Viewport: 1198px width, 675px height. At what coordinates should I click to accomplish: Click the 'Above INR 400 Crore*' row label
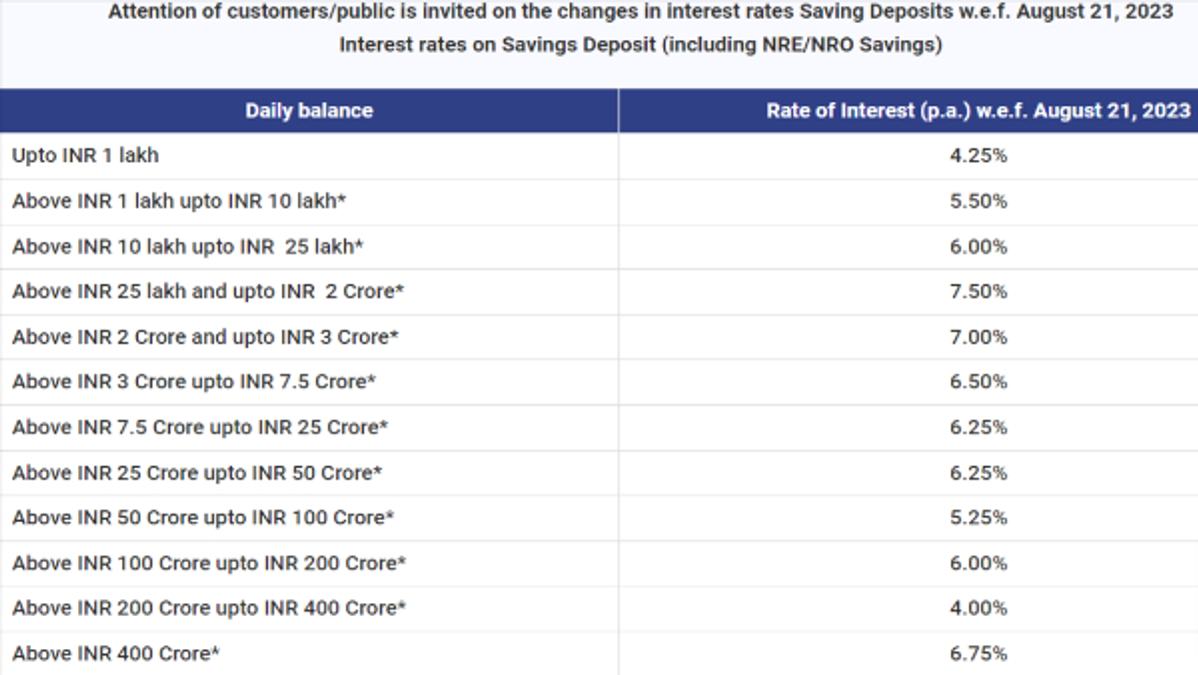[x=115, y=654]
